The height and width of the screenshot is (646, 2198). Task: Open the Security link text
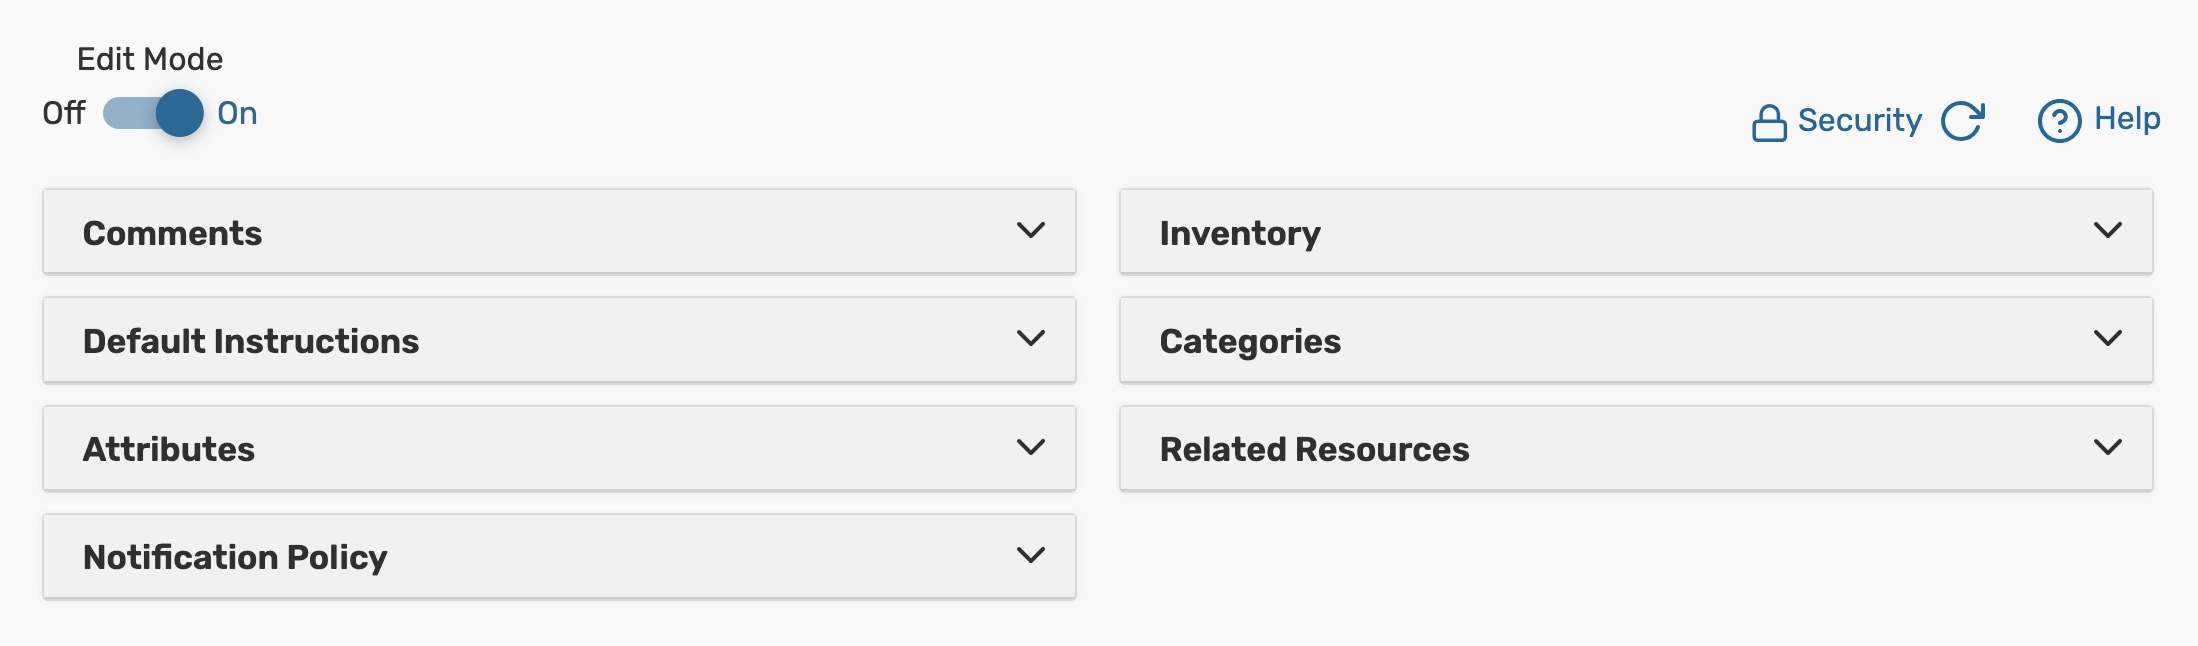tap(1859, 120)
